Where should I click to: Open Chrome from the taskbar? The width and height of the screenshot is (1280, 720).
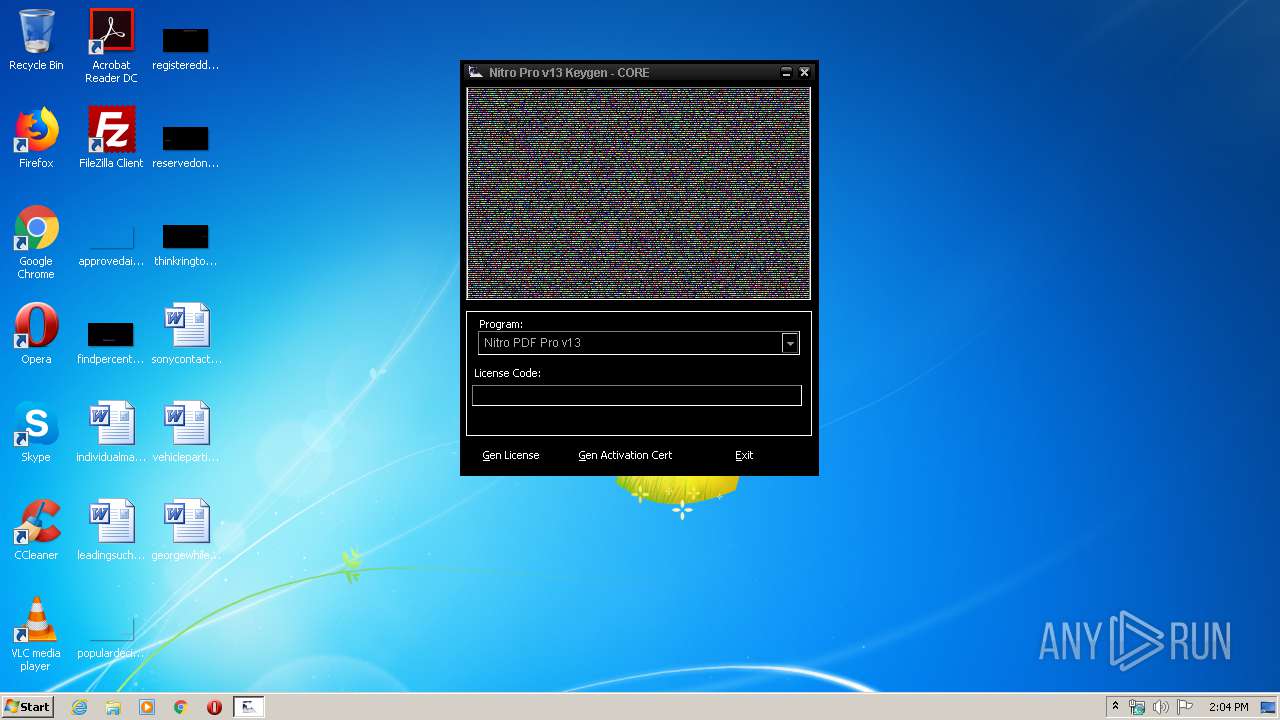(181, 707)
